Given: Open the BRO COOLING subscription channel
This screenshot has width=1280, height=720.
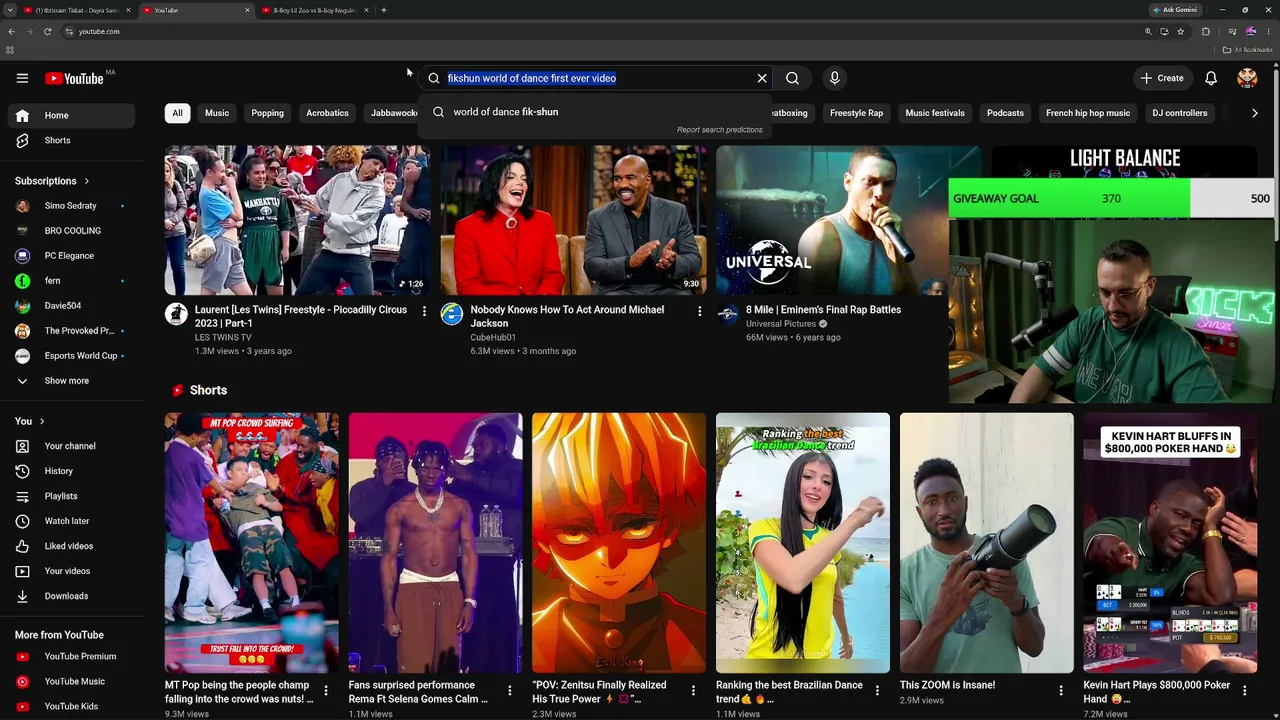Looking at the screenshot, I should click(x=71, y=231).
